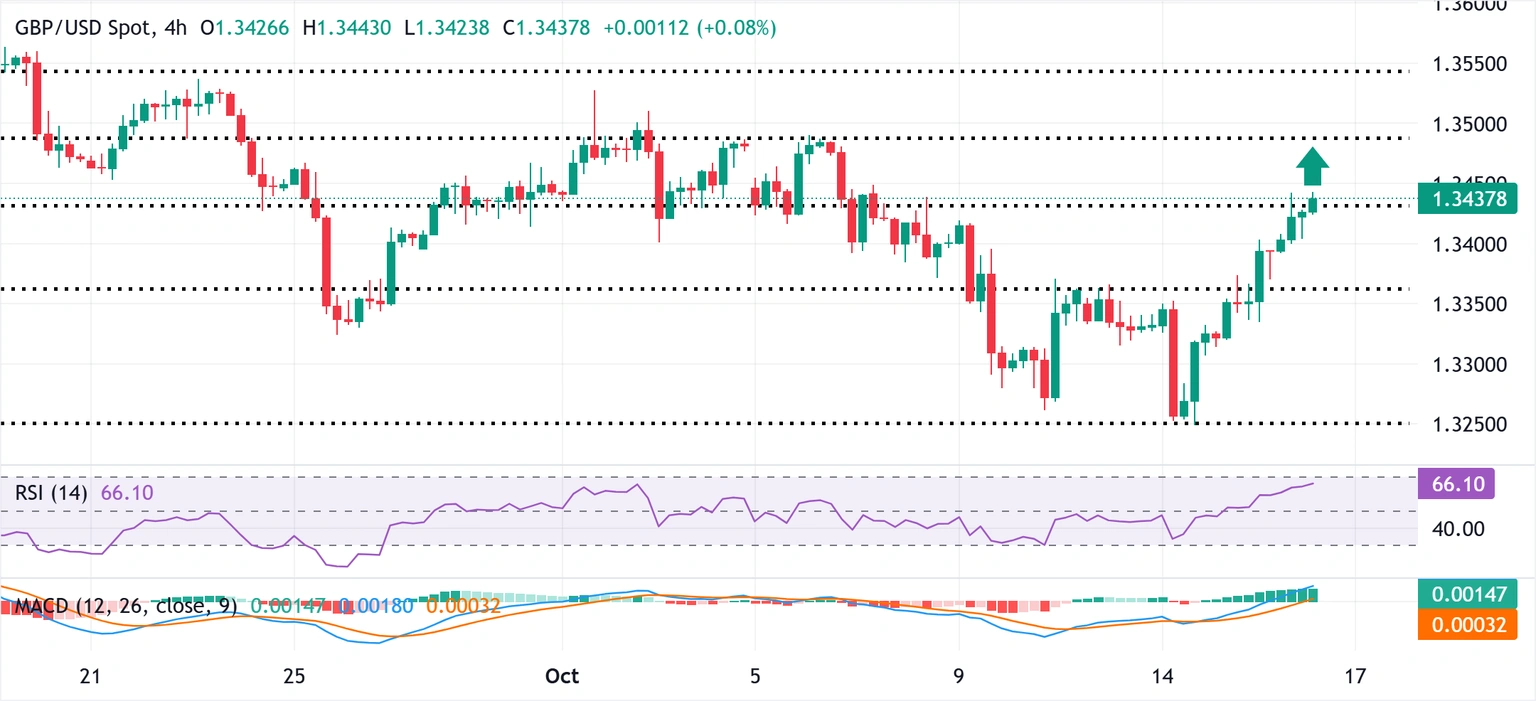
Task: Click date 14 on the time axis
Action: tap(1164, 675)
